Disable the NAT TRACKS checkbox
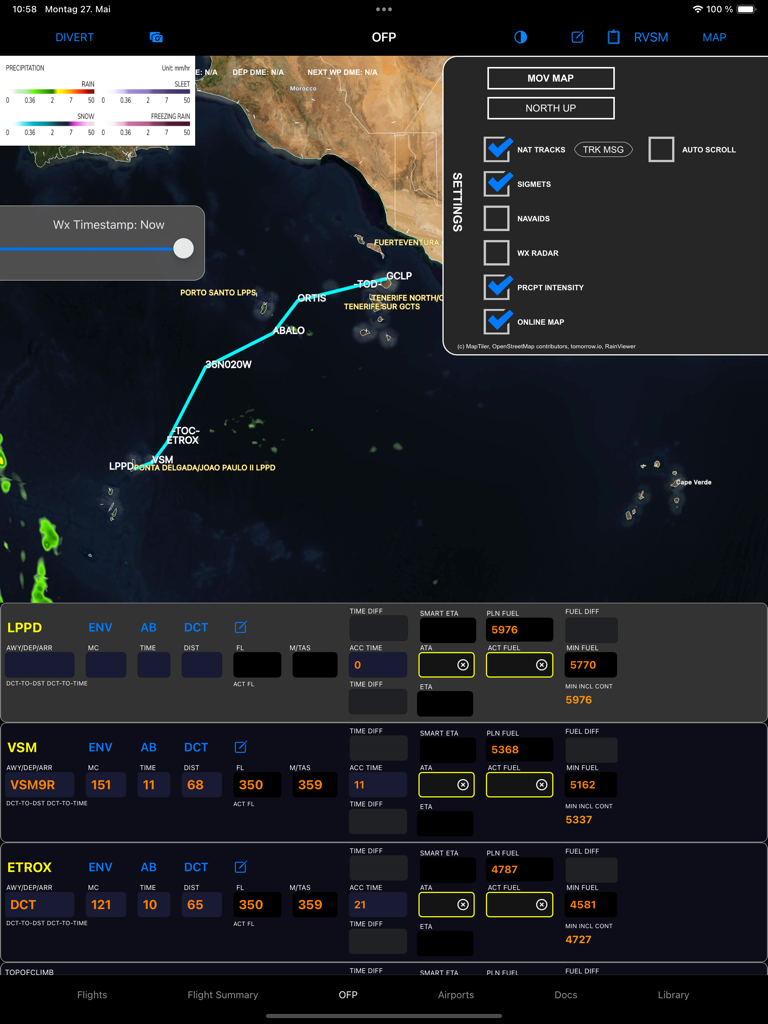Screen dimensions: 768x1024 pos(497,150)
